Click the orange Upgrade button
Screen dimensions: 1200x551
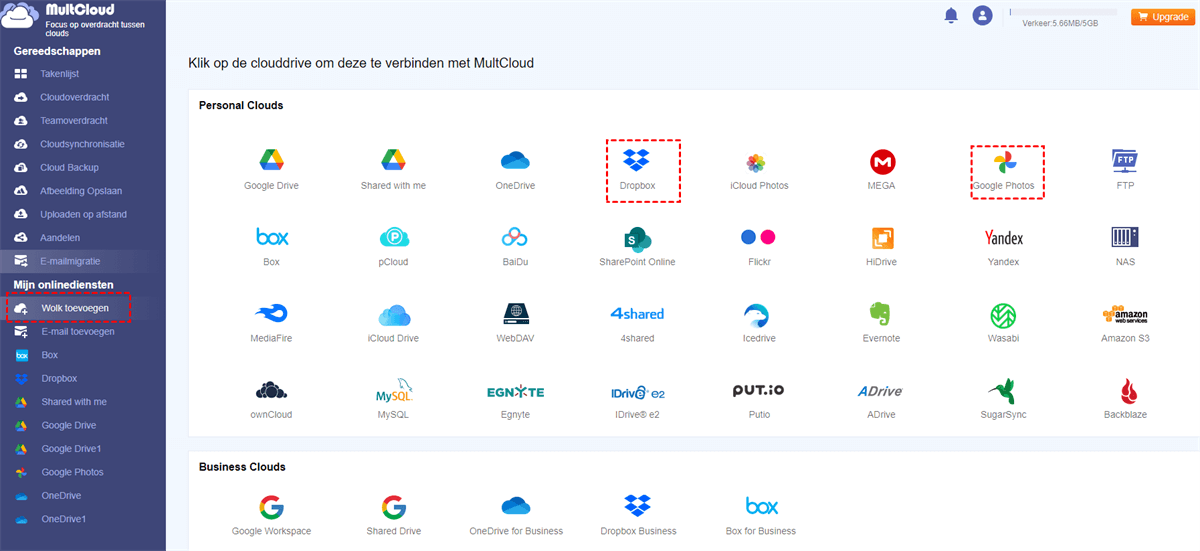click(1162, 17)
